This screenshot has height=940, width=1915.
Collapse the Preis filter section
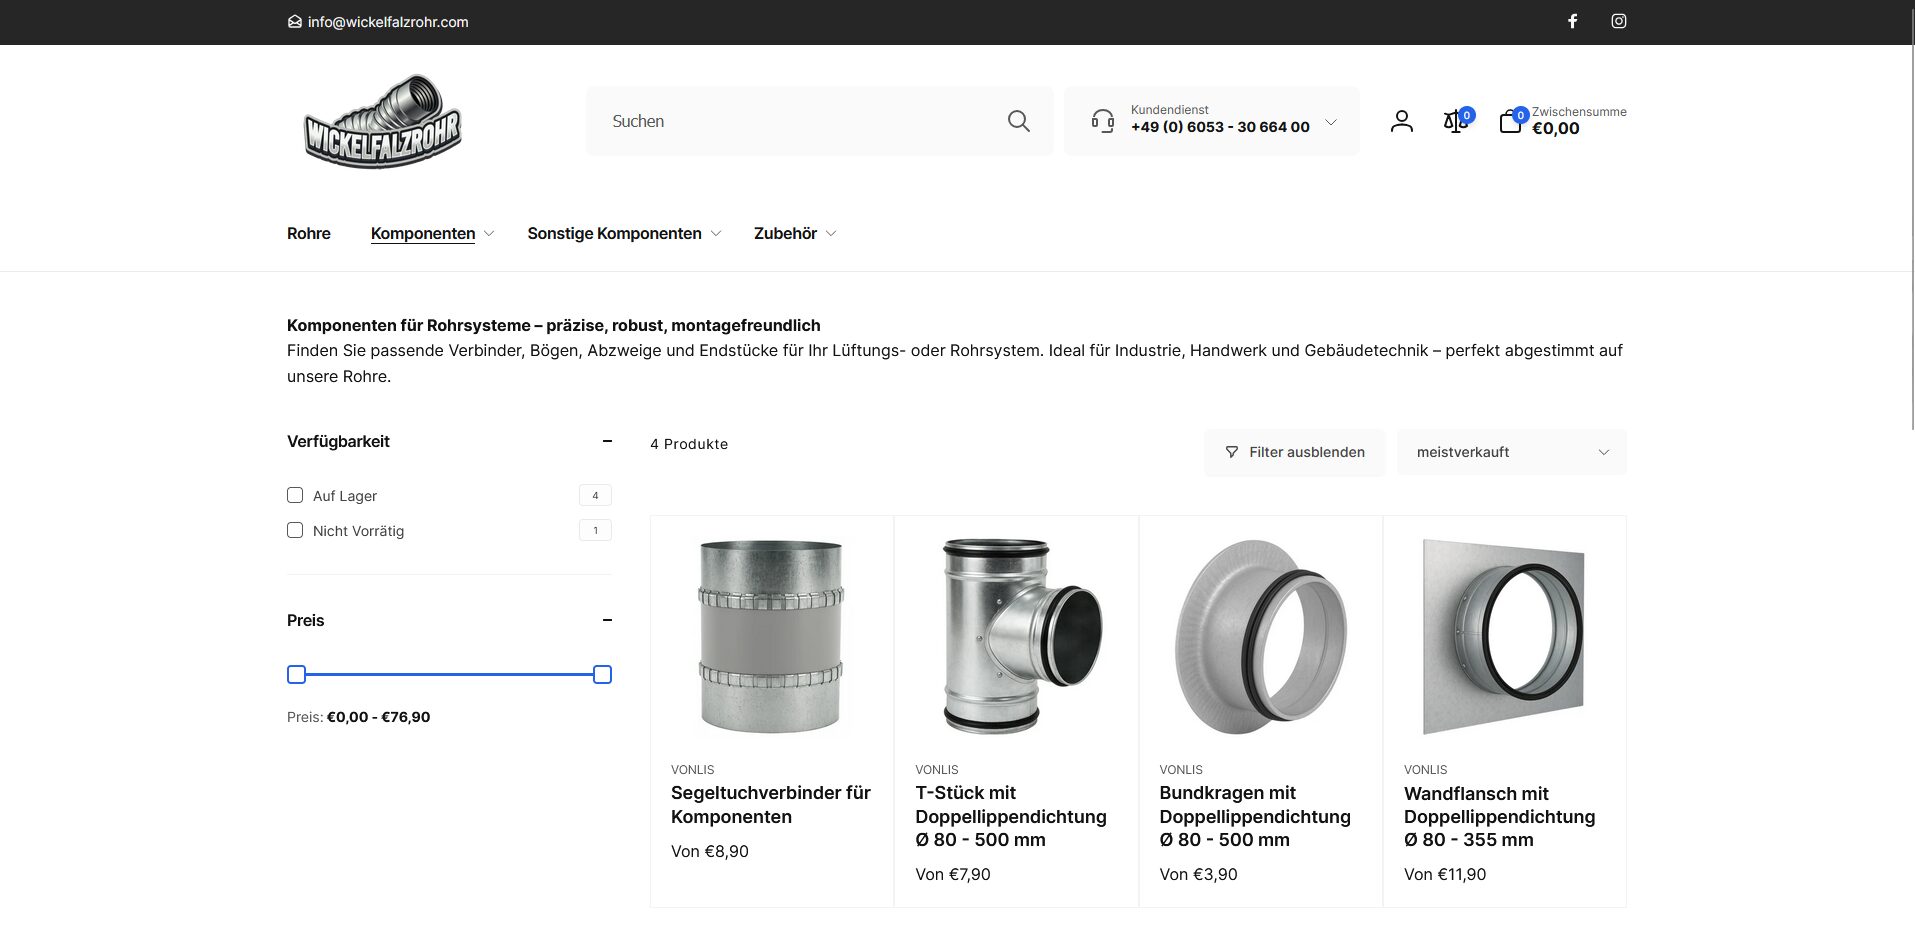(x=606, y=620)
